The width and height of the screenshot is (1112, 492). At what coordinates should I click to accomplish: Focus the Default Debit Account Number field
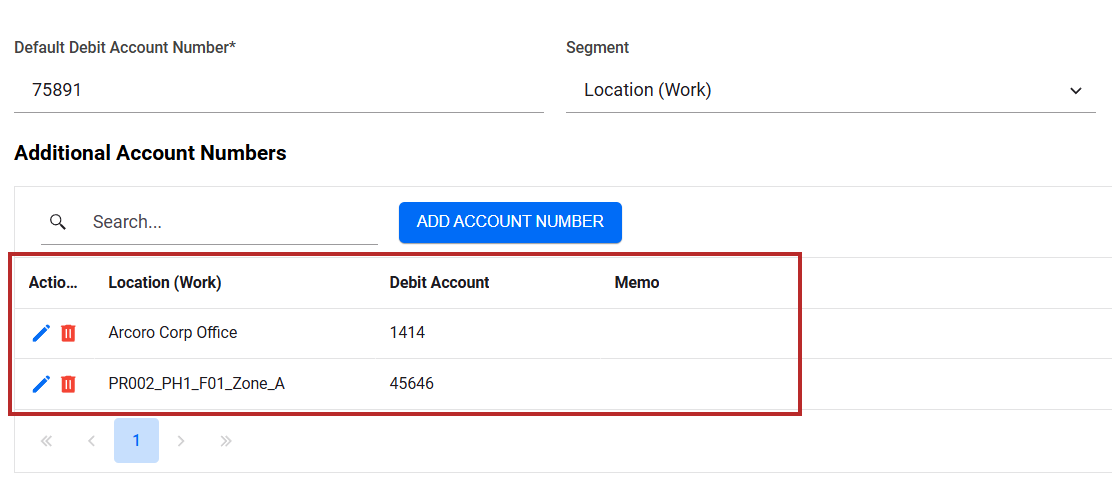pyautogui.click(x=279, y=91)
